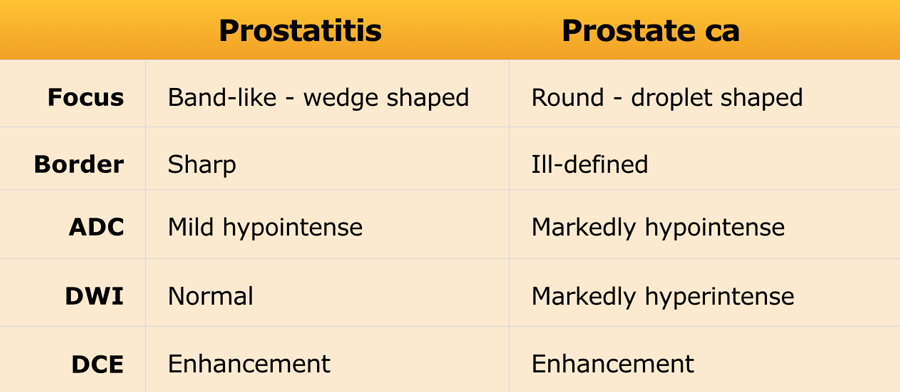Select the DWI row label
Screen dimensions: 900x392
coord(94,297)
